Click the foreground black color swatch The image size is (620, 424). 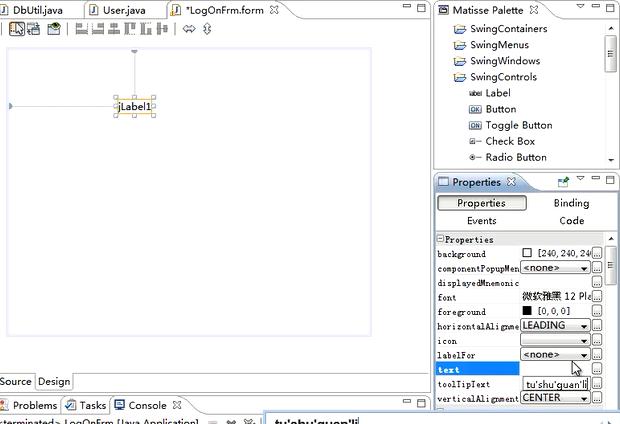point(527,311)
